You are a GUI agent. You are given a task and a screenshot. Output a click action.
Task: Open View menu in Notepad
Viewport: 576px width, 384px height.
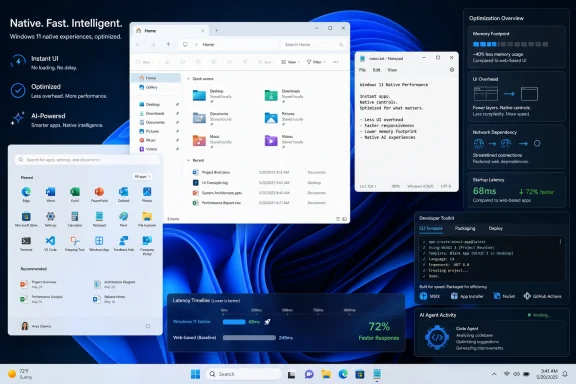pos(392,70)
